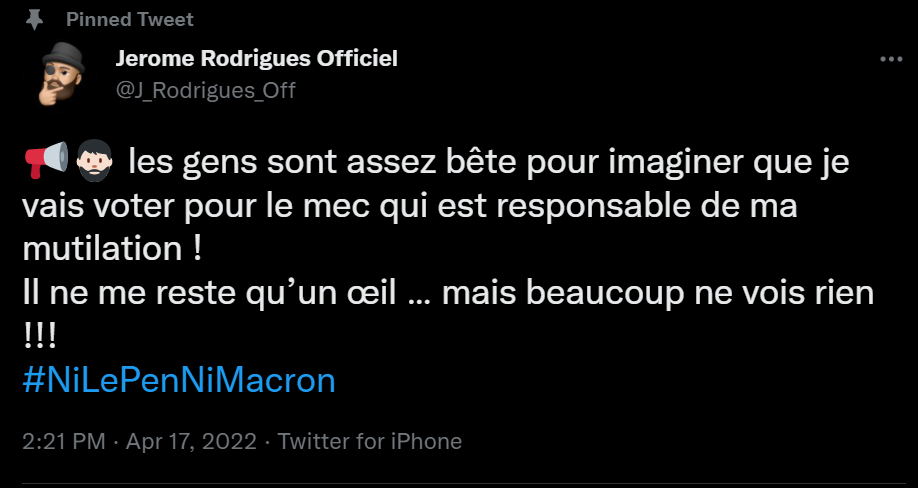The height and width of the screenshot is (488, 918).
Task: Click the @J_Rodrigues_Off handle
Action: coord(206,90)
